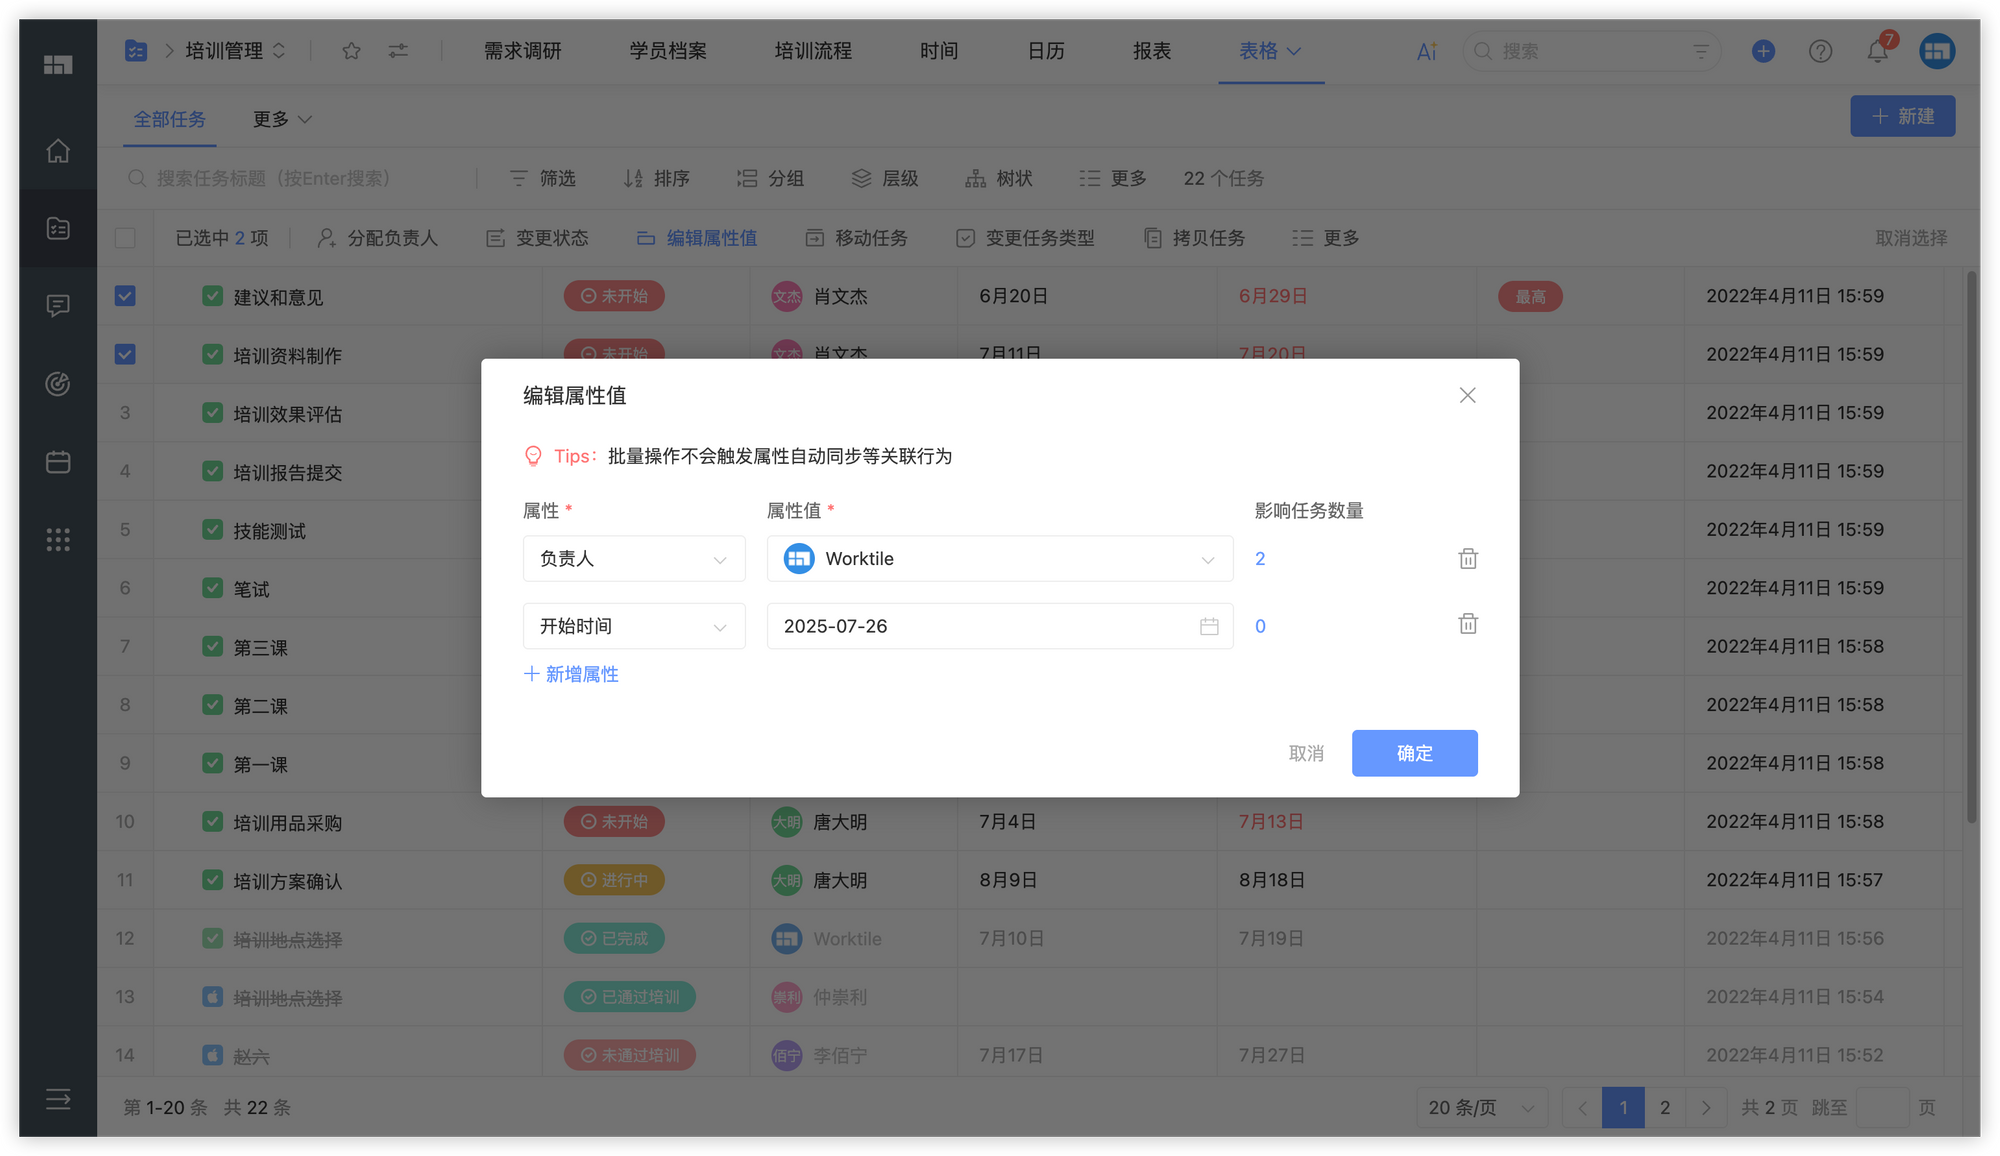
Task: Open the apps grid in sidebar
Action: (x=58, y=540)
